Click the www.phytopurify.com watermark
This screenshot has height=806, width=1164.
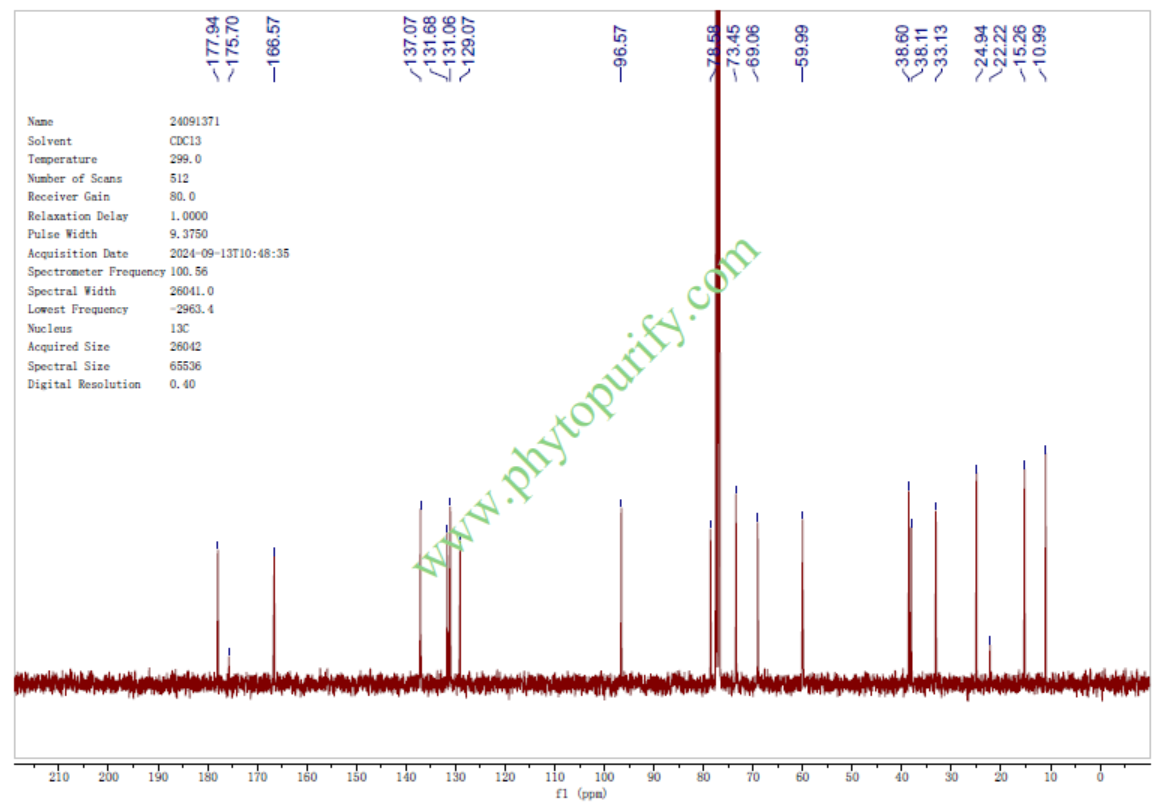click(588, 407)
